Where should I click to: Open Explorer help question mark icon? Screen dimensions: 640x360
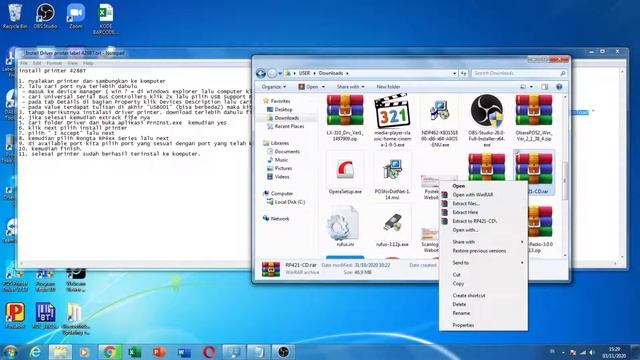pos(559,87)
